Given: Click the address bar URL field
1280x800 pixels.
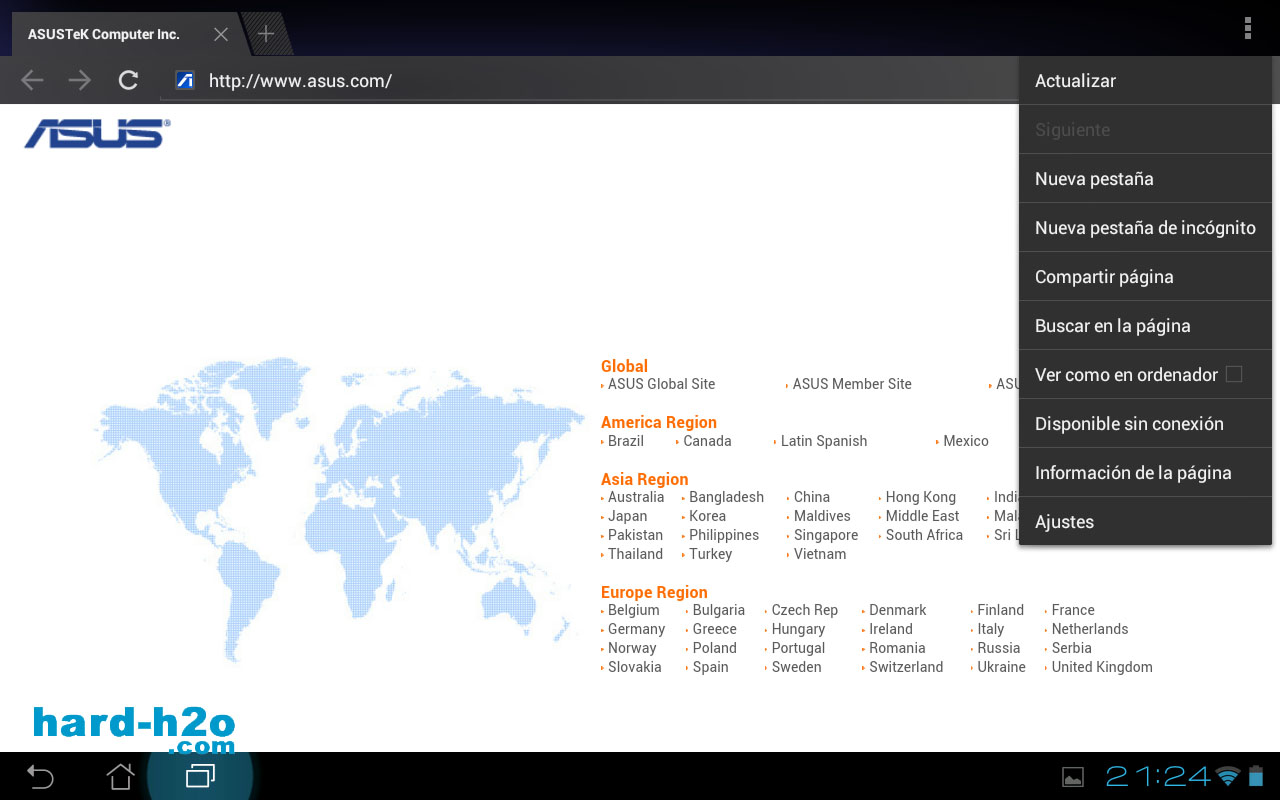Looking at the screenshot, I should pyautogui.click(x=590, y=81).
